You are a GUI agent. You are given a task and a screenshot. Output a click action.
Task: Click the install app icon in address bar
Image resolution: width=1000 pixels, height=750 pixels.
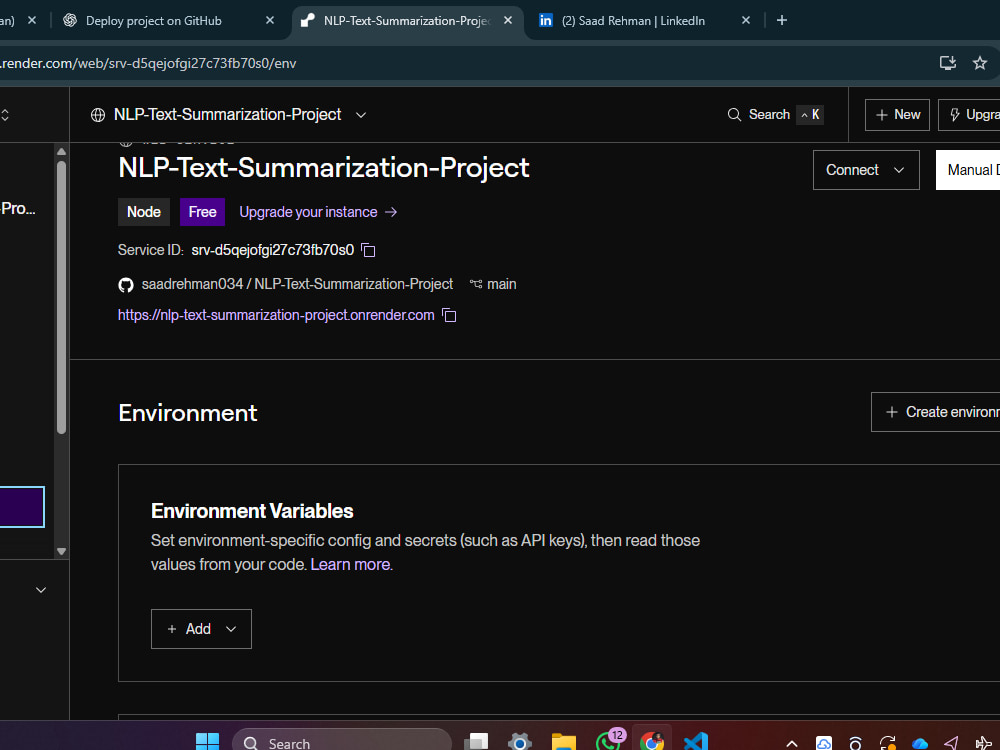(x=948, y=62)
